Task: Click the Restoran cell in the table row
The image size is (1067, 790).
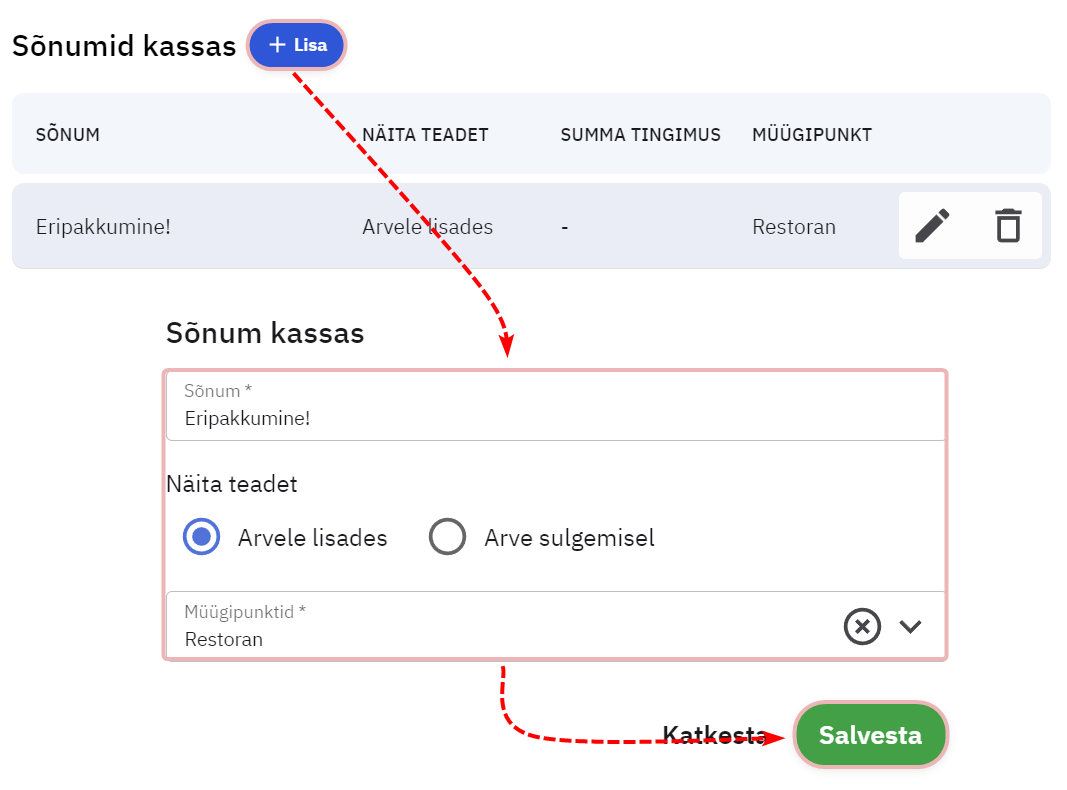Action: pyautogui.click(x=794, y=227)
